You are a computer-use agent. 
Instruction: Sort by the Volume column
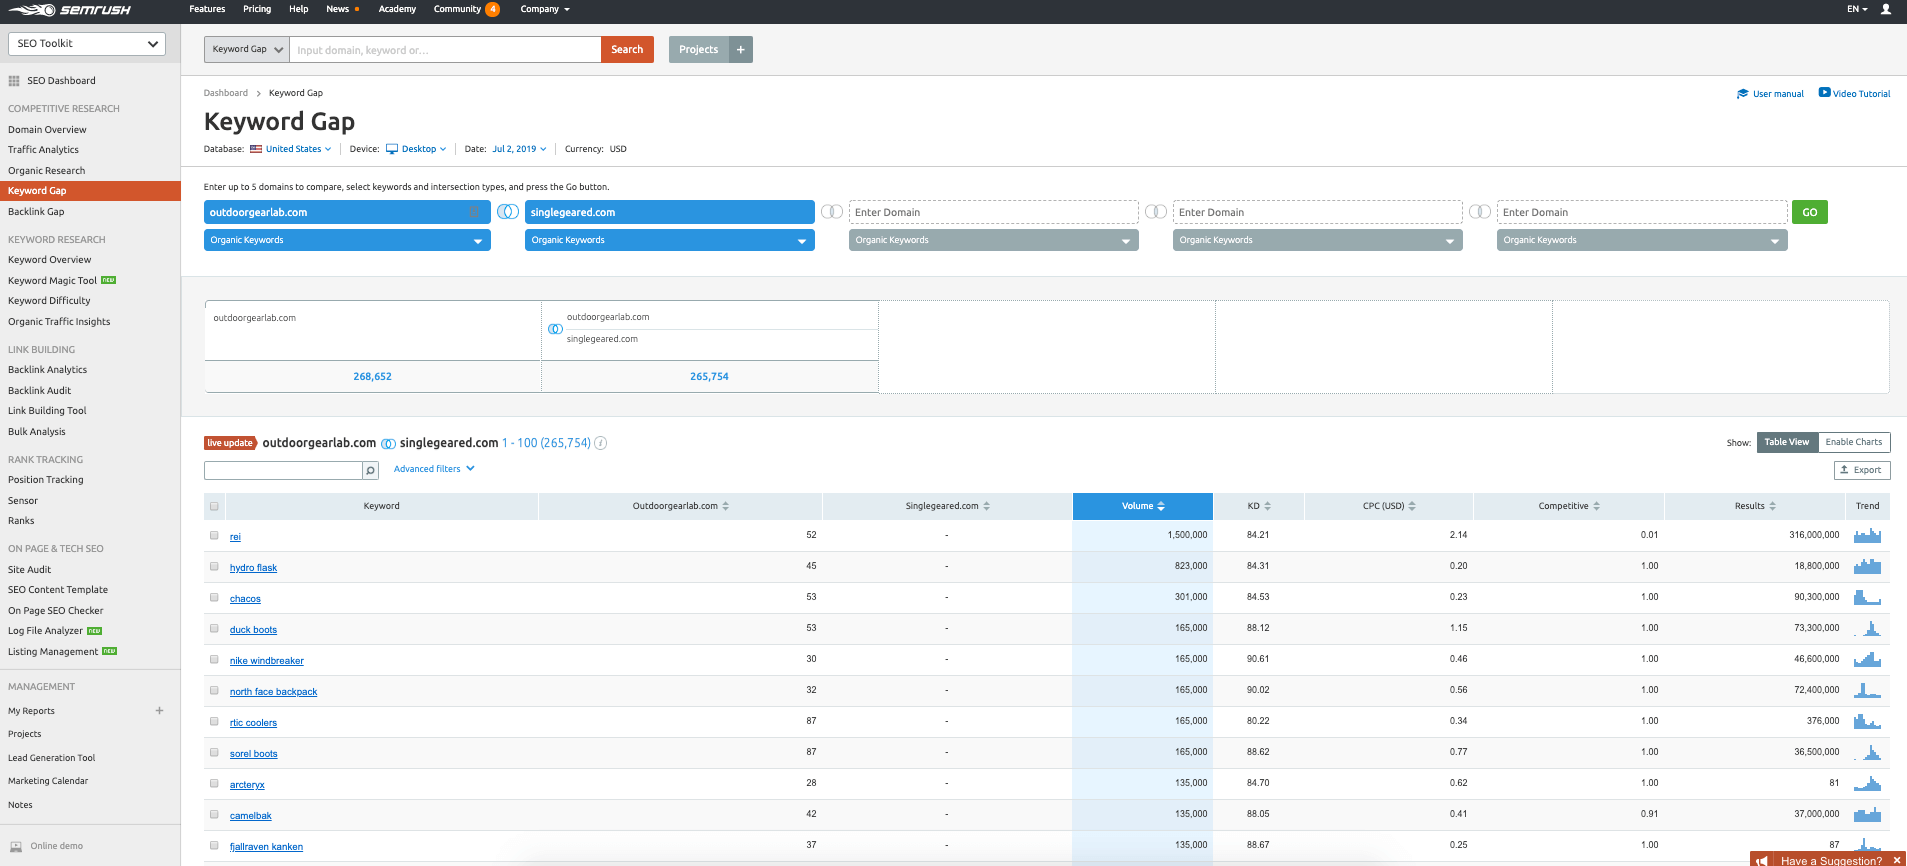1143,506
